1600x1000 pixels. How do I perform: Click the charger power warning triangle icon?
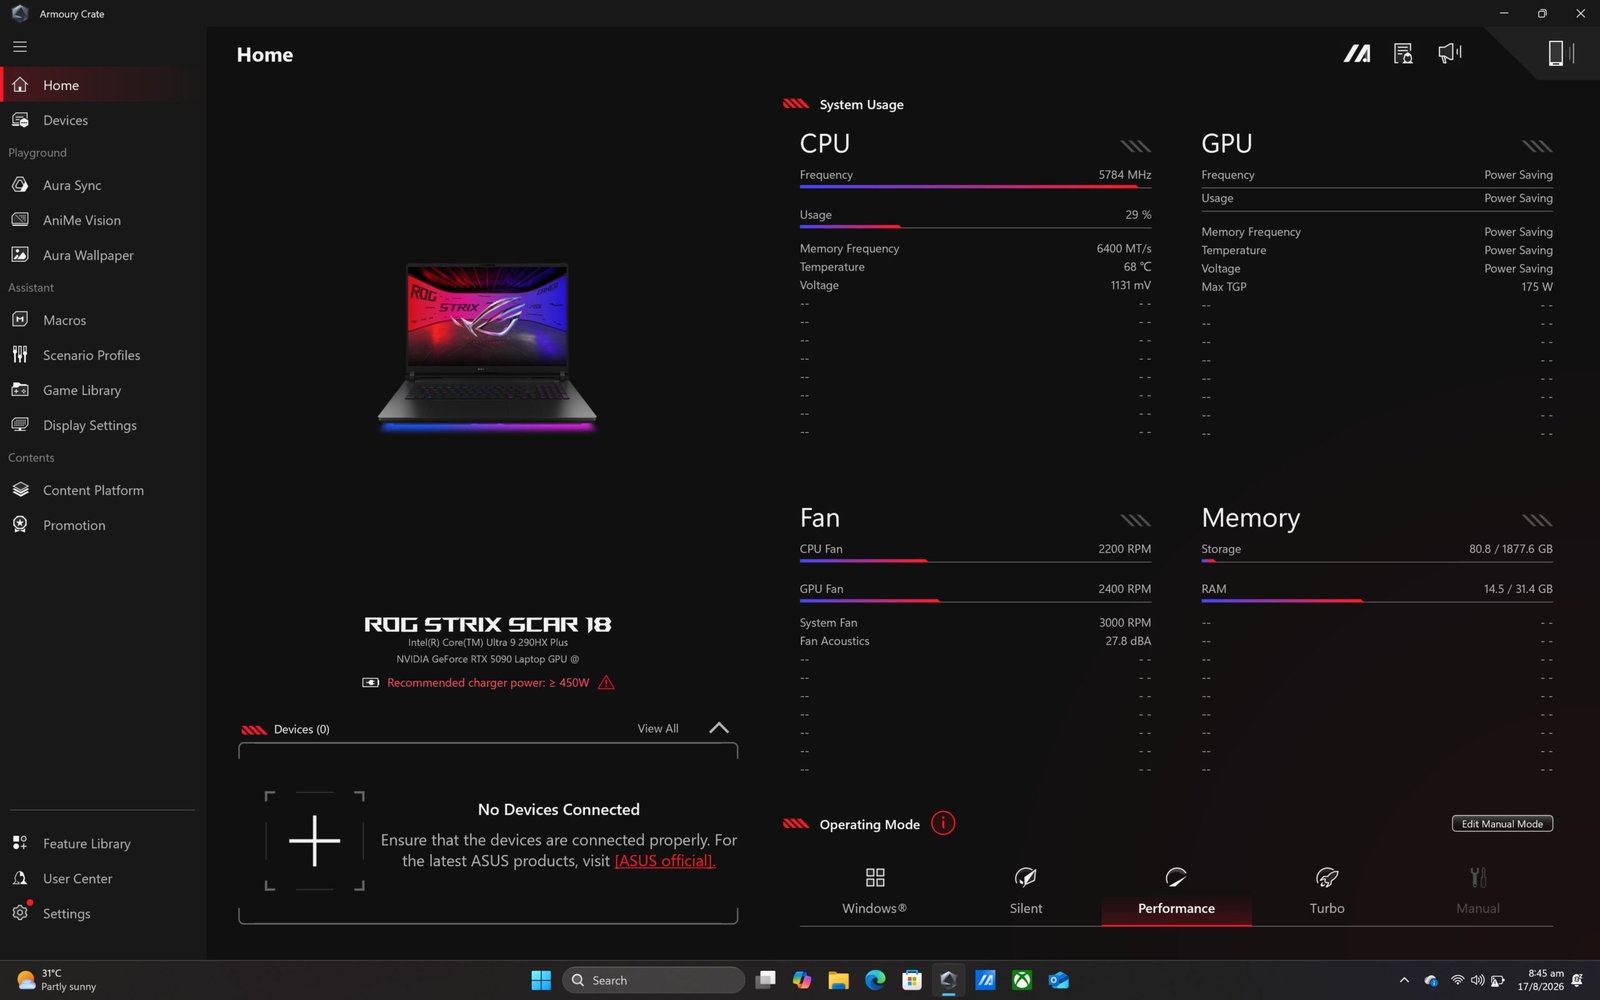[606, 682]
